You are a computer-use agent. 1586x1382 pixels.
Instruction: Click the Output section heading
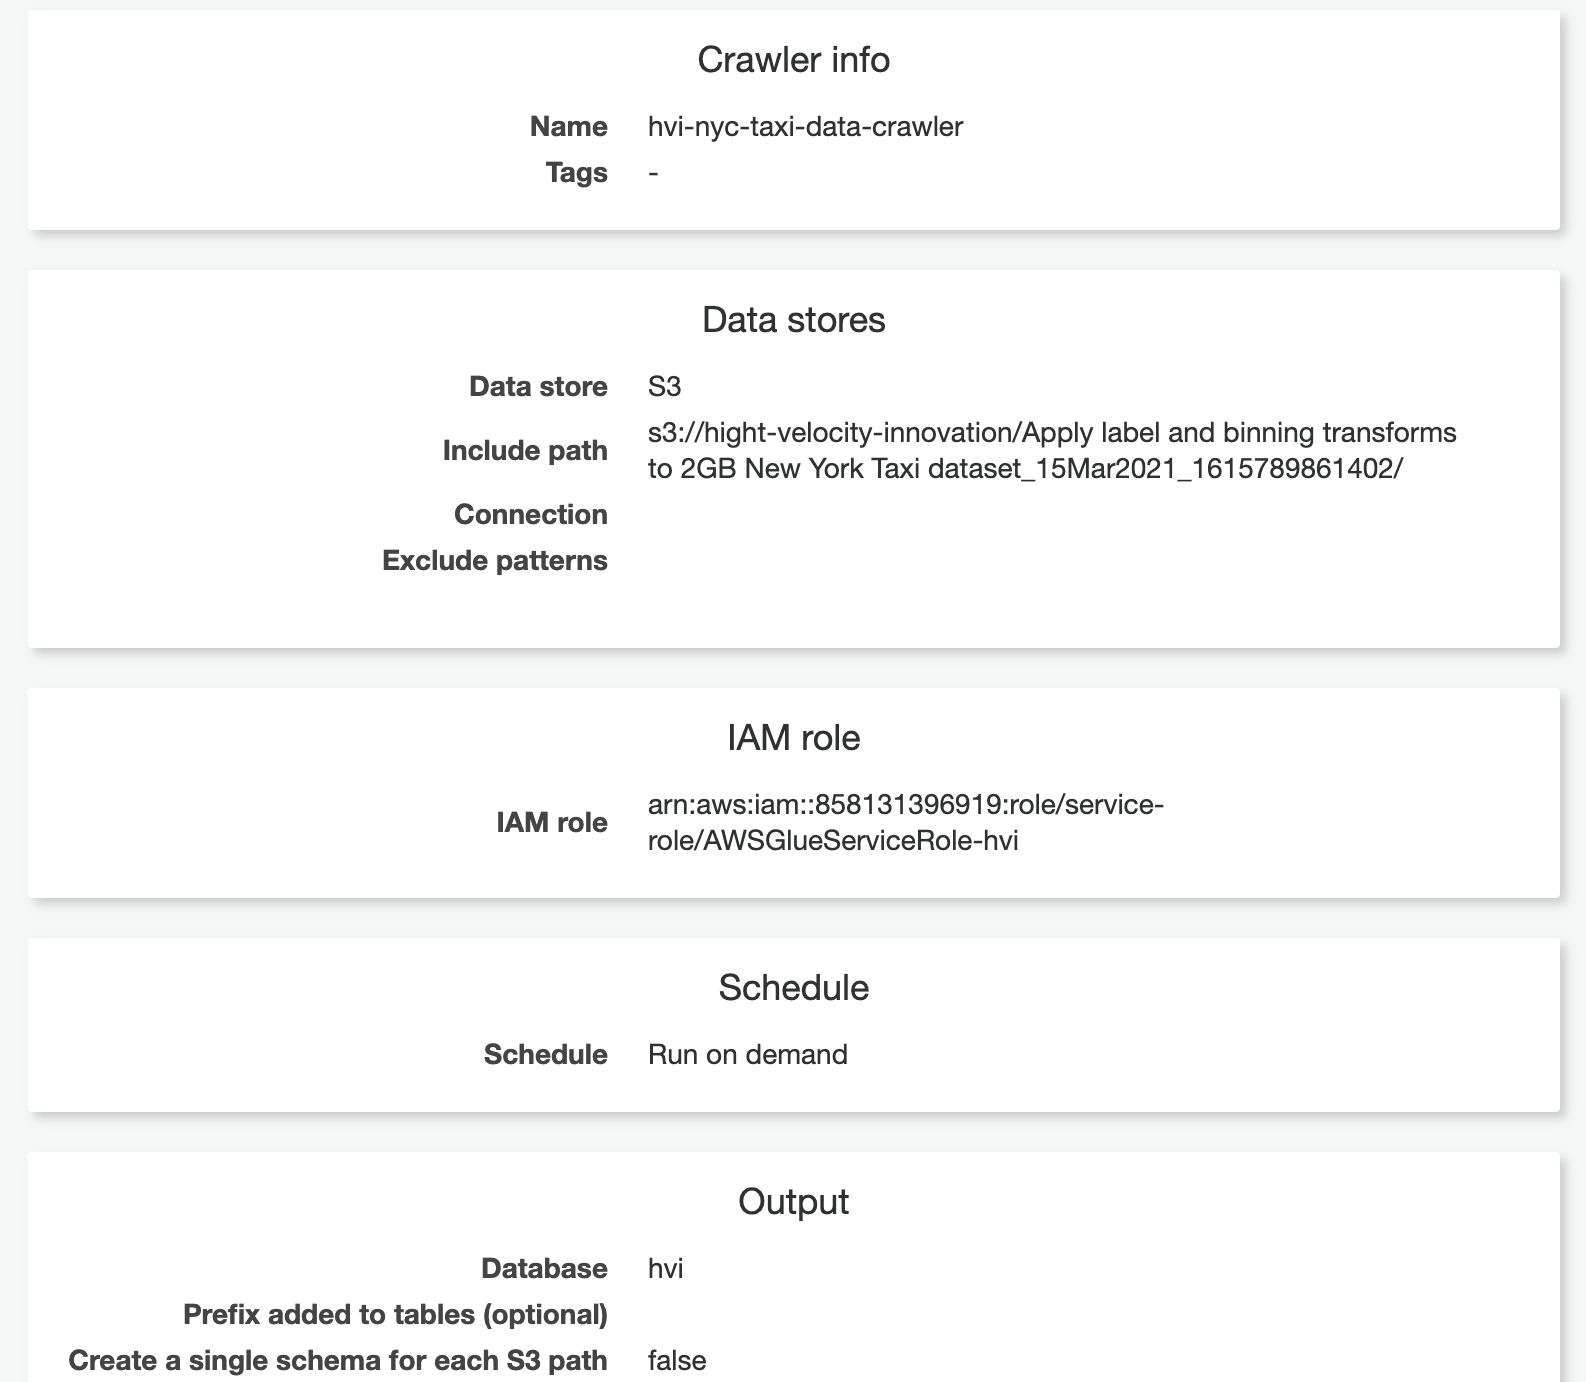click(793, 1202)
